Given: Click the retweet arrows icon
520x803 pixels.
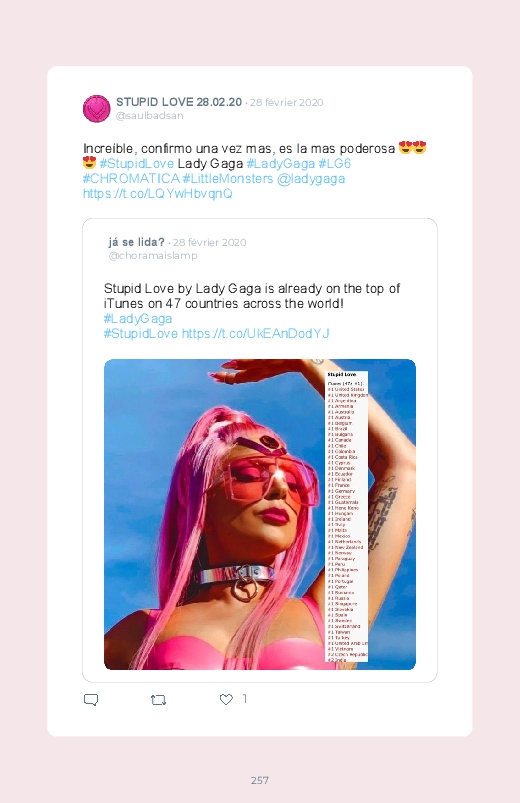Looking at the screenshot, I should [158, 700].
